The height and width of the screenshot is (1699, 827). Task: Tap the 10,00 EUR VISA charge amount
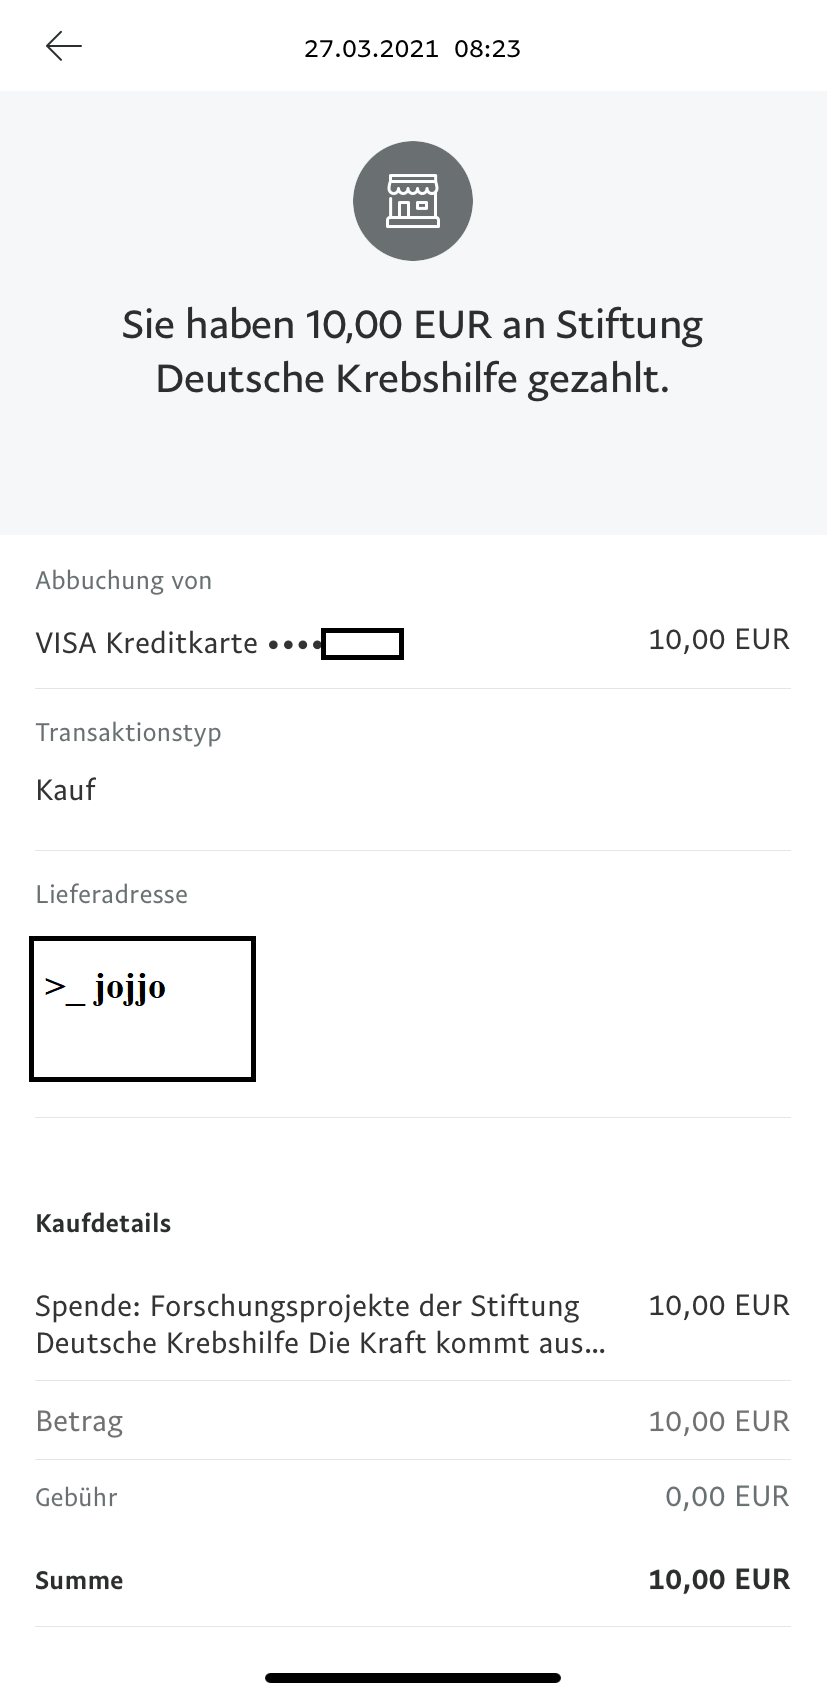tap(719, 640)
